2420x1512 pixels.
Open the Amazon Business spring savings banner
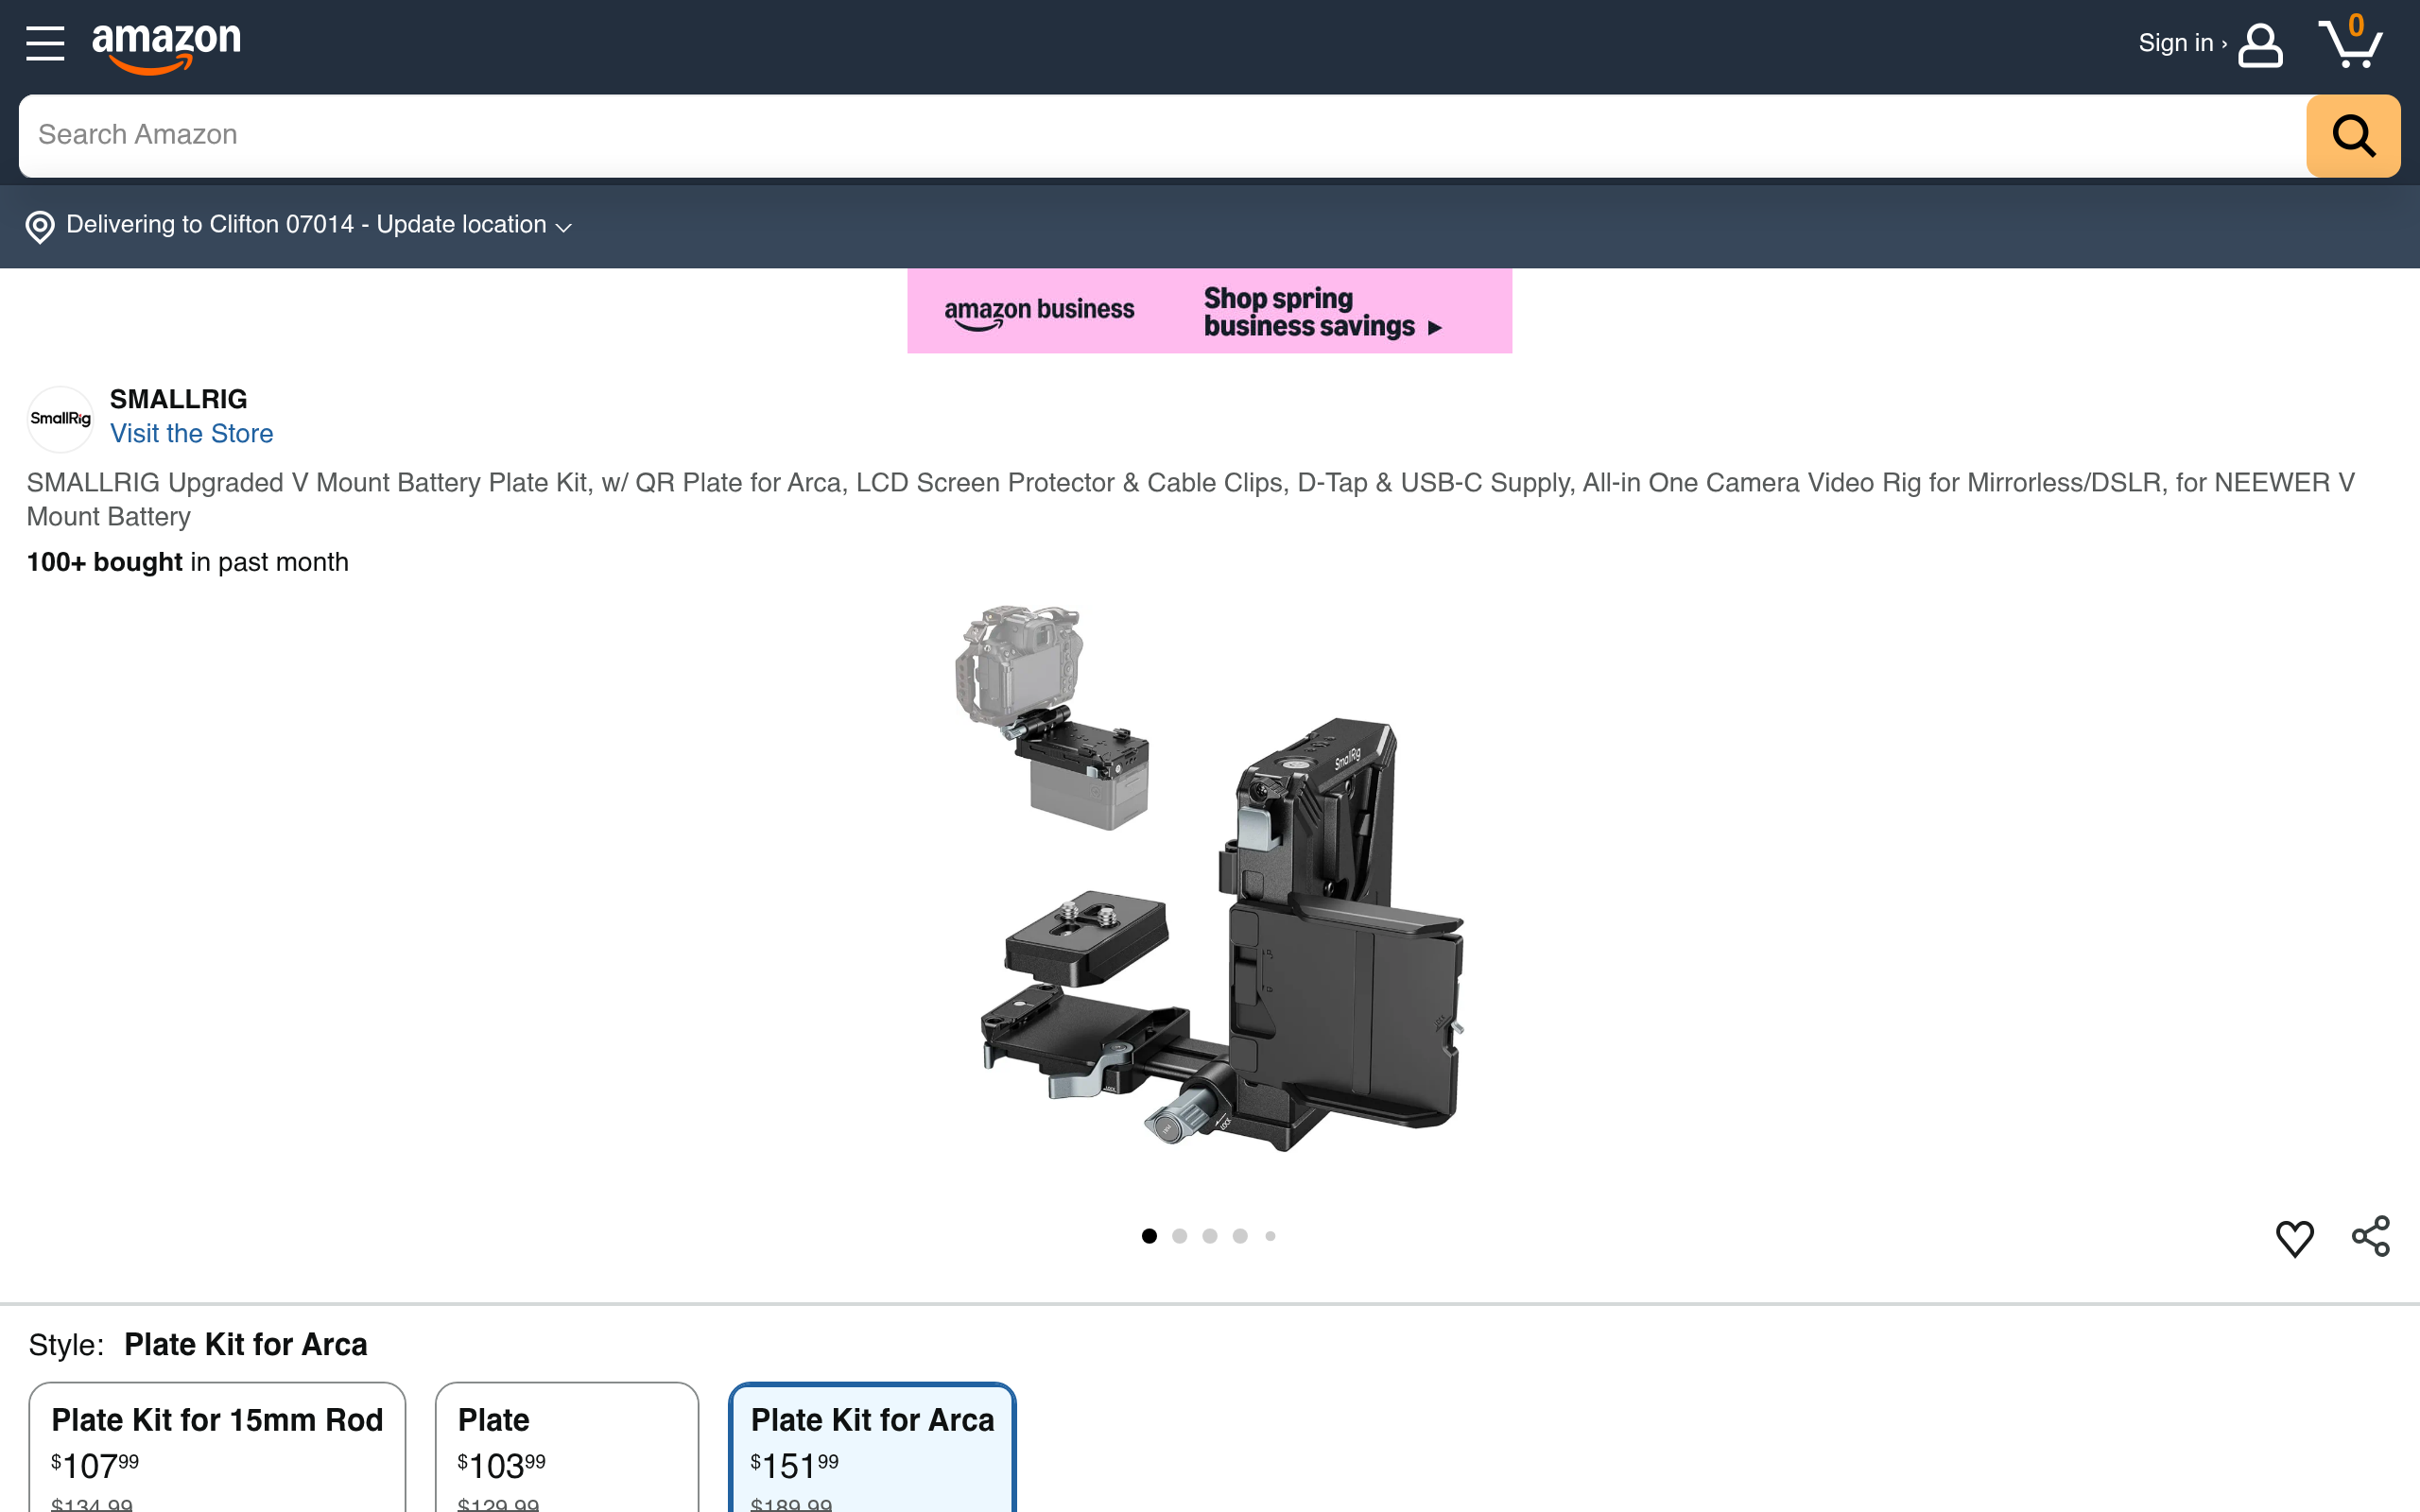point(1209,311)
